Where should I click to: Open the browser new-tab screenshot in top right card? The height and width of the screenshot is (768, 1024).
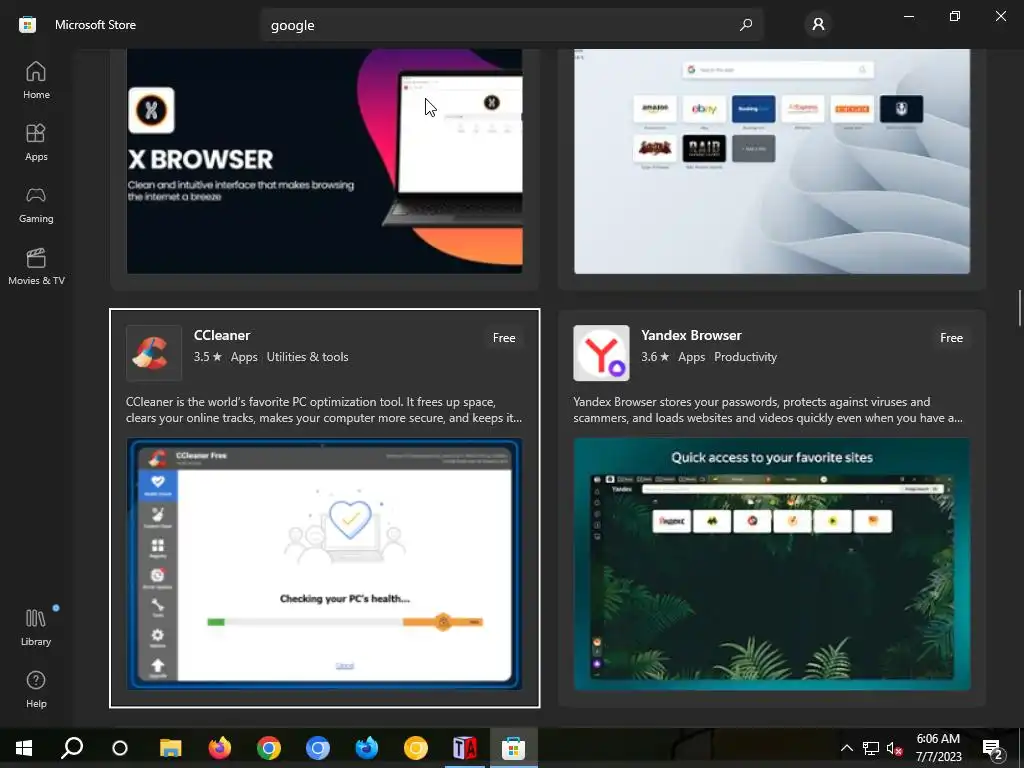tap(772, 161)
